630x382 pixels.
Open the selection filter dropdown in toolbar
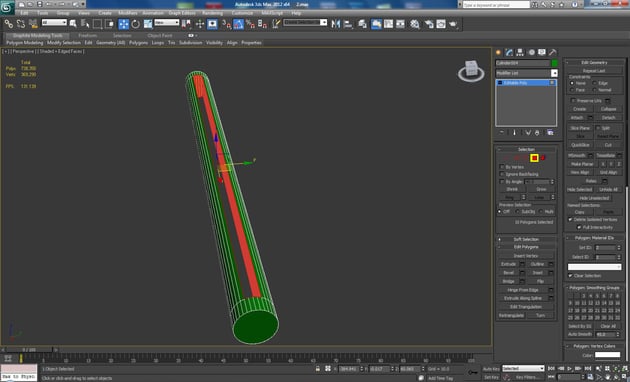54,23
